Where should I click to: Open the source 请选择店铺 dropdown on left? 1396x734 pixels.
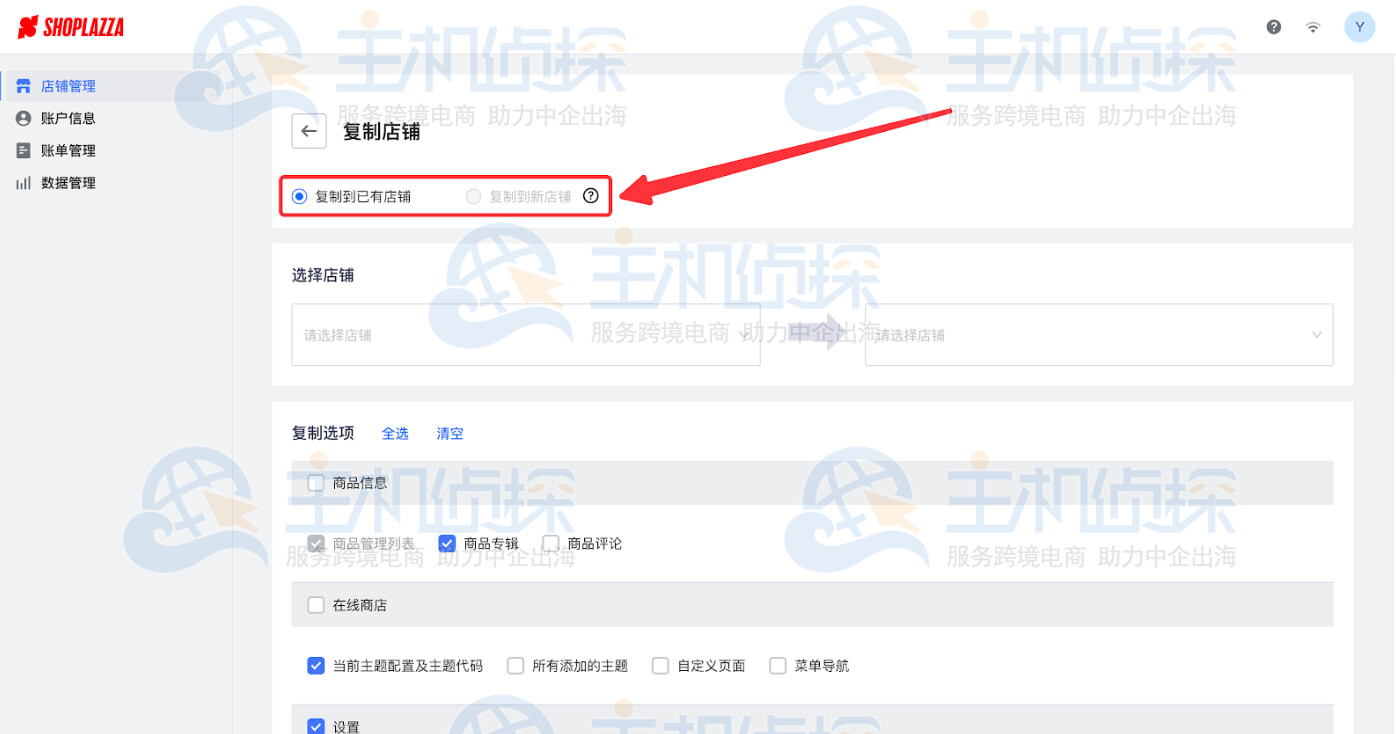coord(525,335)
